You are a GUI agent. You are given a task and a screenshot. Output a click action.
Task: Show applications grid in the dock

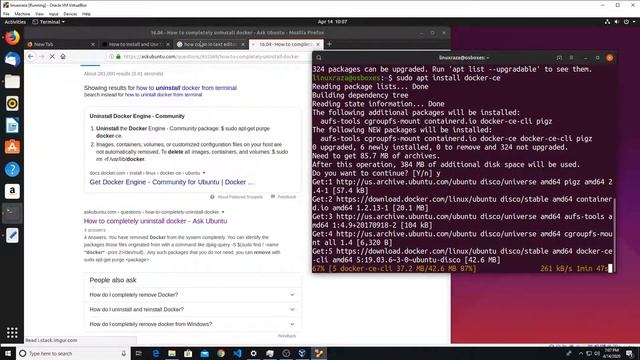pos(12,333)
